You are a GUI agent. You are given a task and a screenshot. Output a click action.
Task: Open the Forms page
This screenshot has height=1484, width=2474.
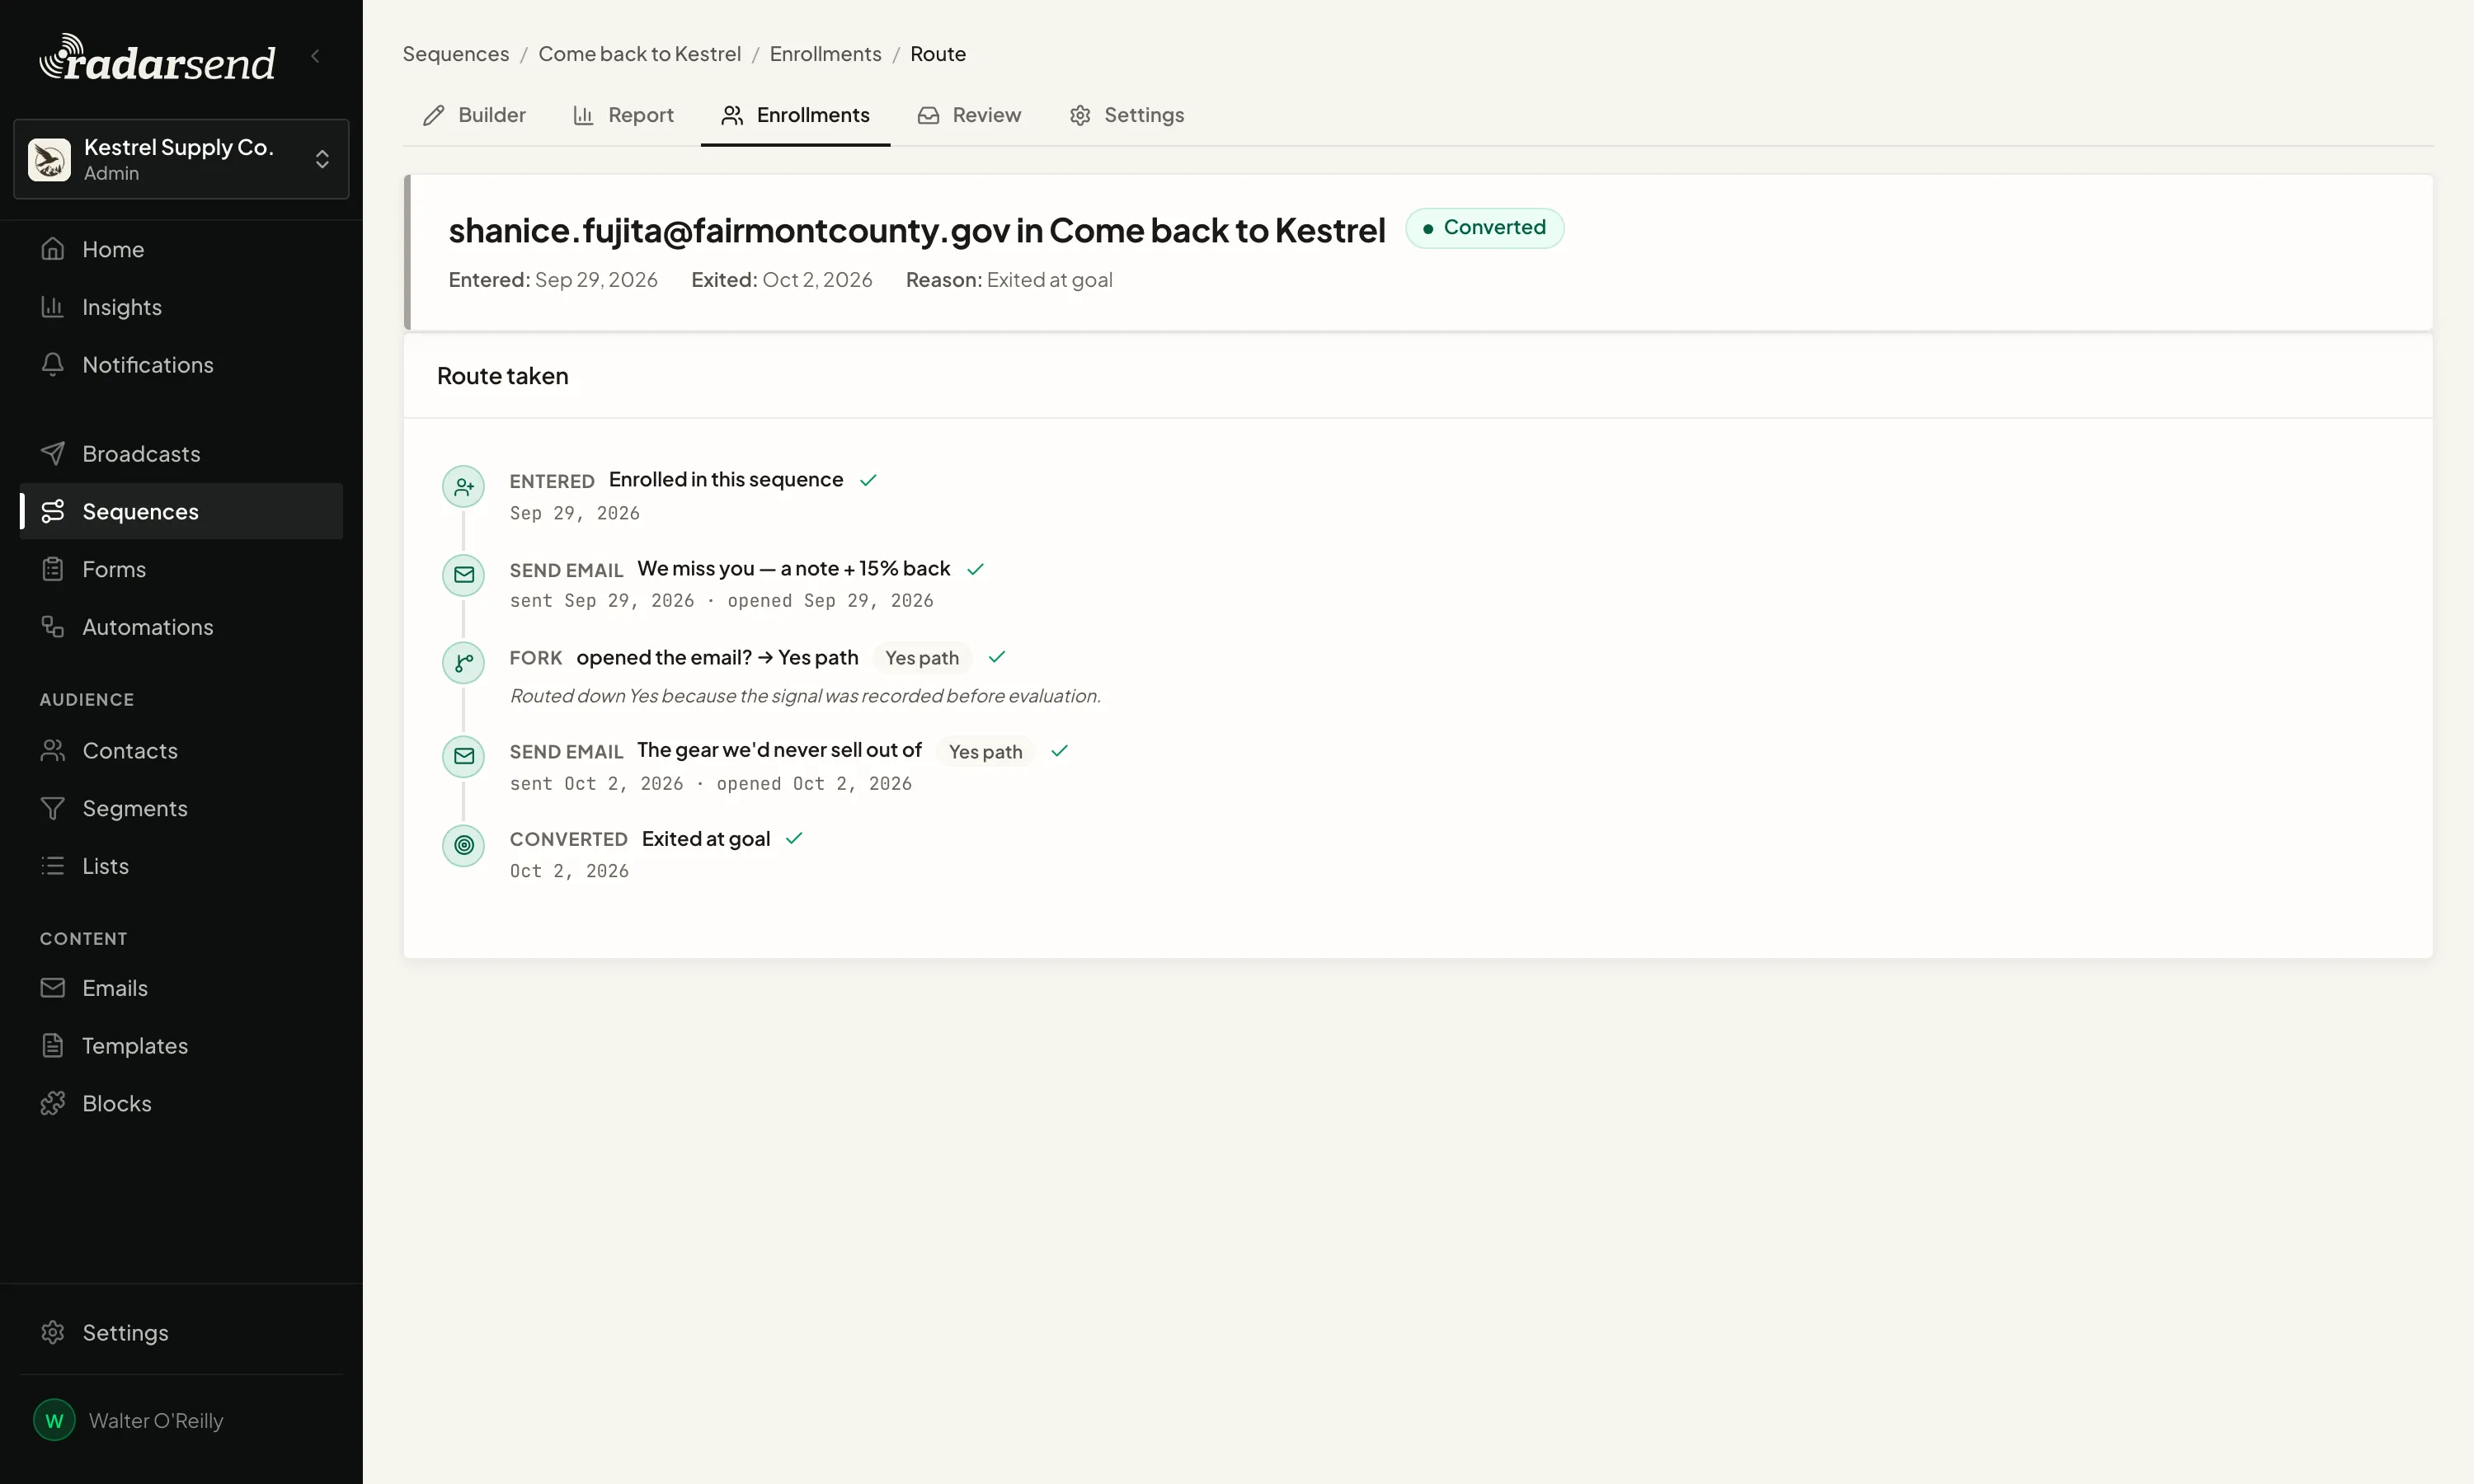click(x=181, y=569)
